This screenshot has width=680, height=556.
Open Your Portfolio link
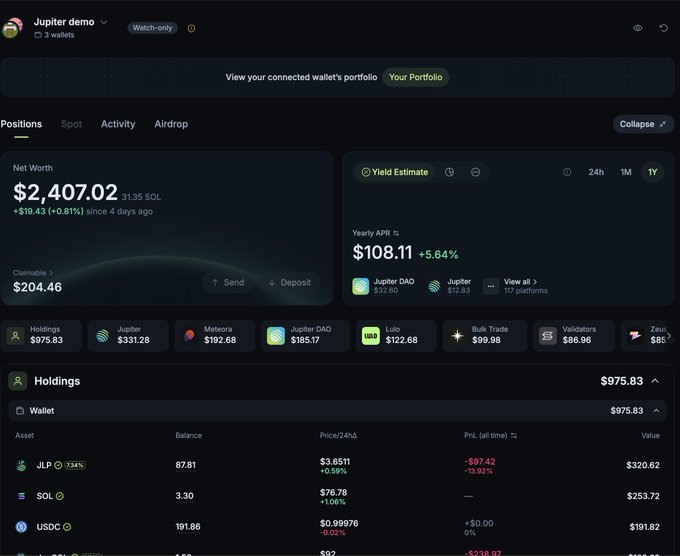pos(415,77)
